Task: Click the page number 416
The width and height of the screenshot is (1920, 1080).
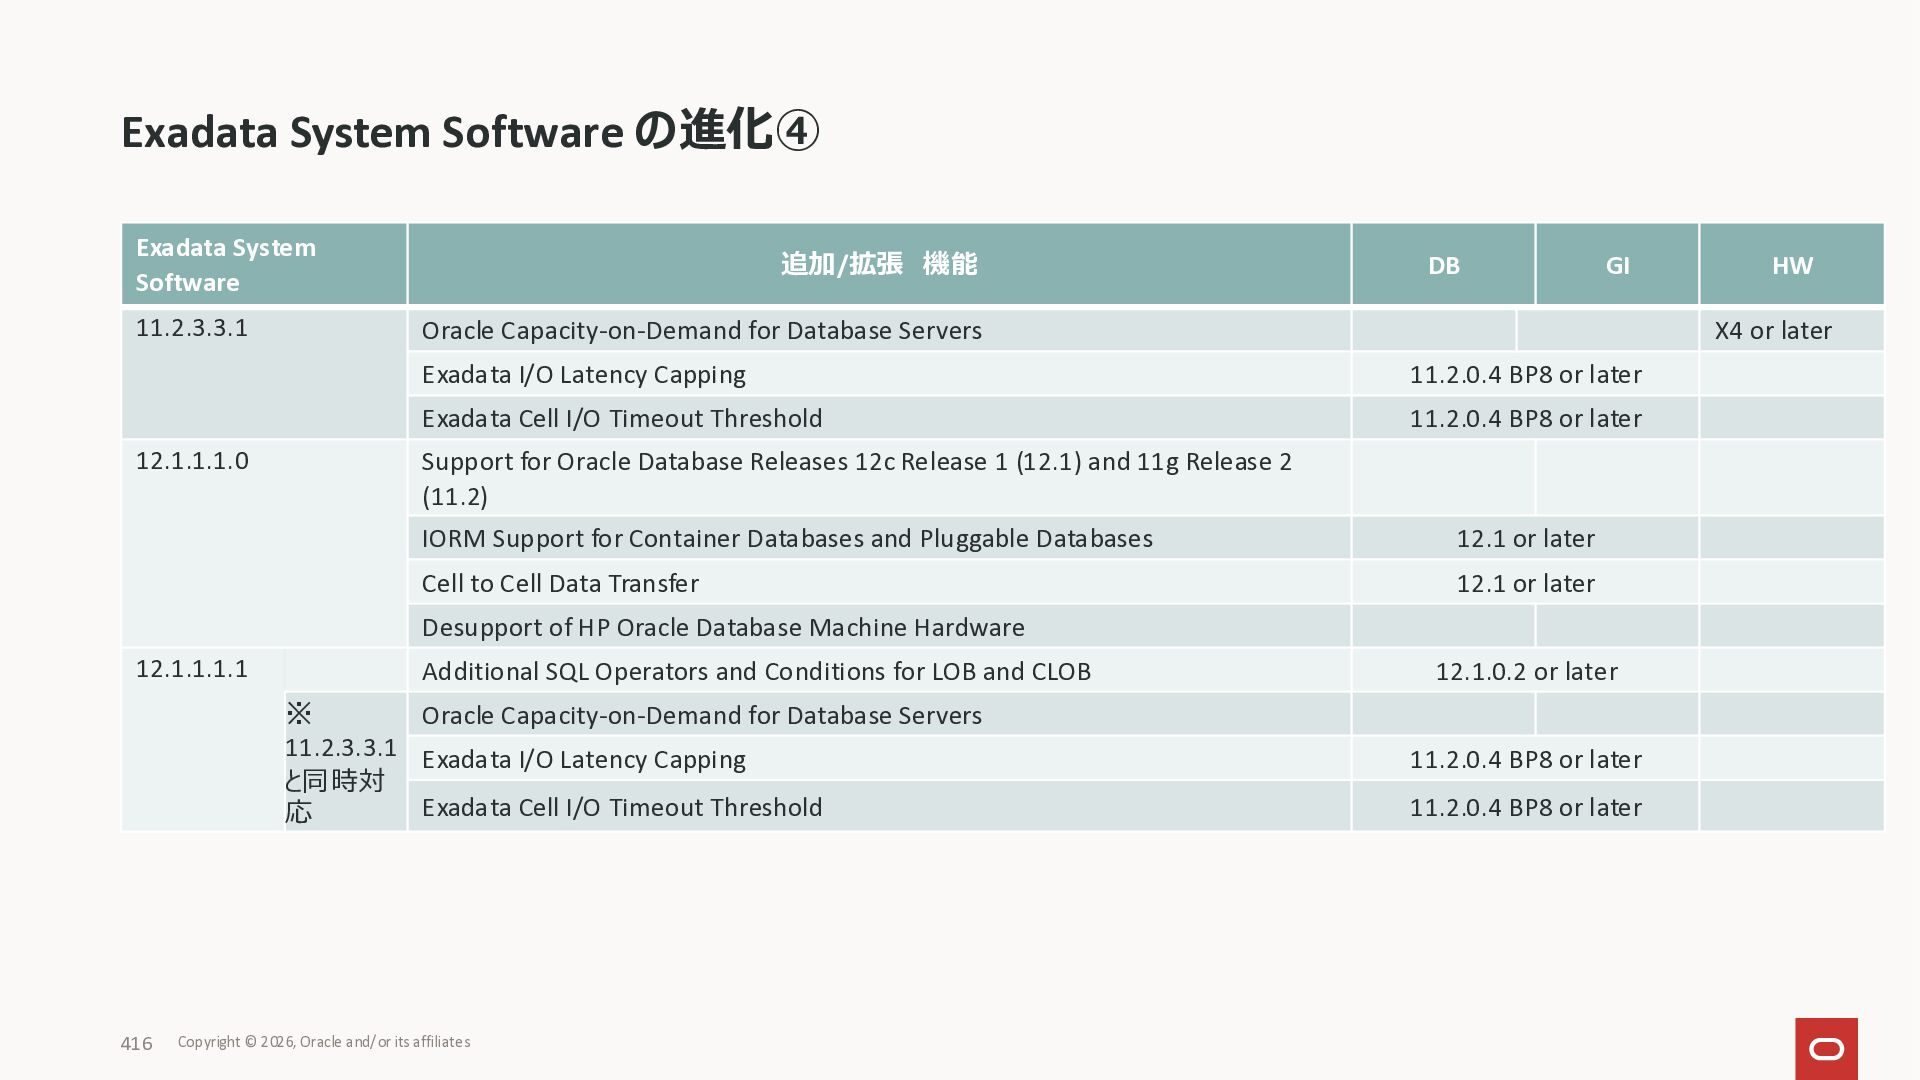Action: pyautogui.click(x=136, y=1044)
